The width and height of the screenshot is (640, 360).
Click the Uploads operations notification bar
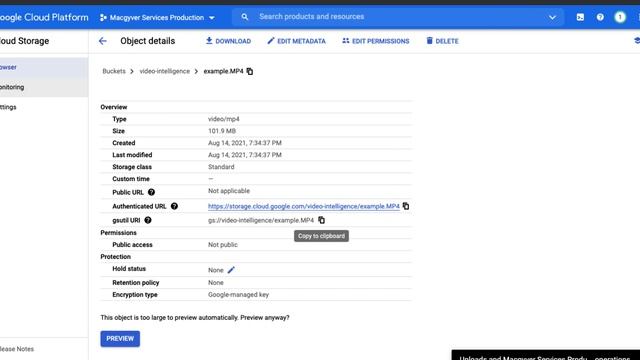(545, 355)
